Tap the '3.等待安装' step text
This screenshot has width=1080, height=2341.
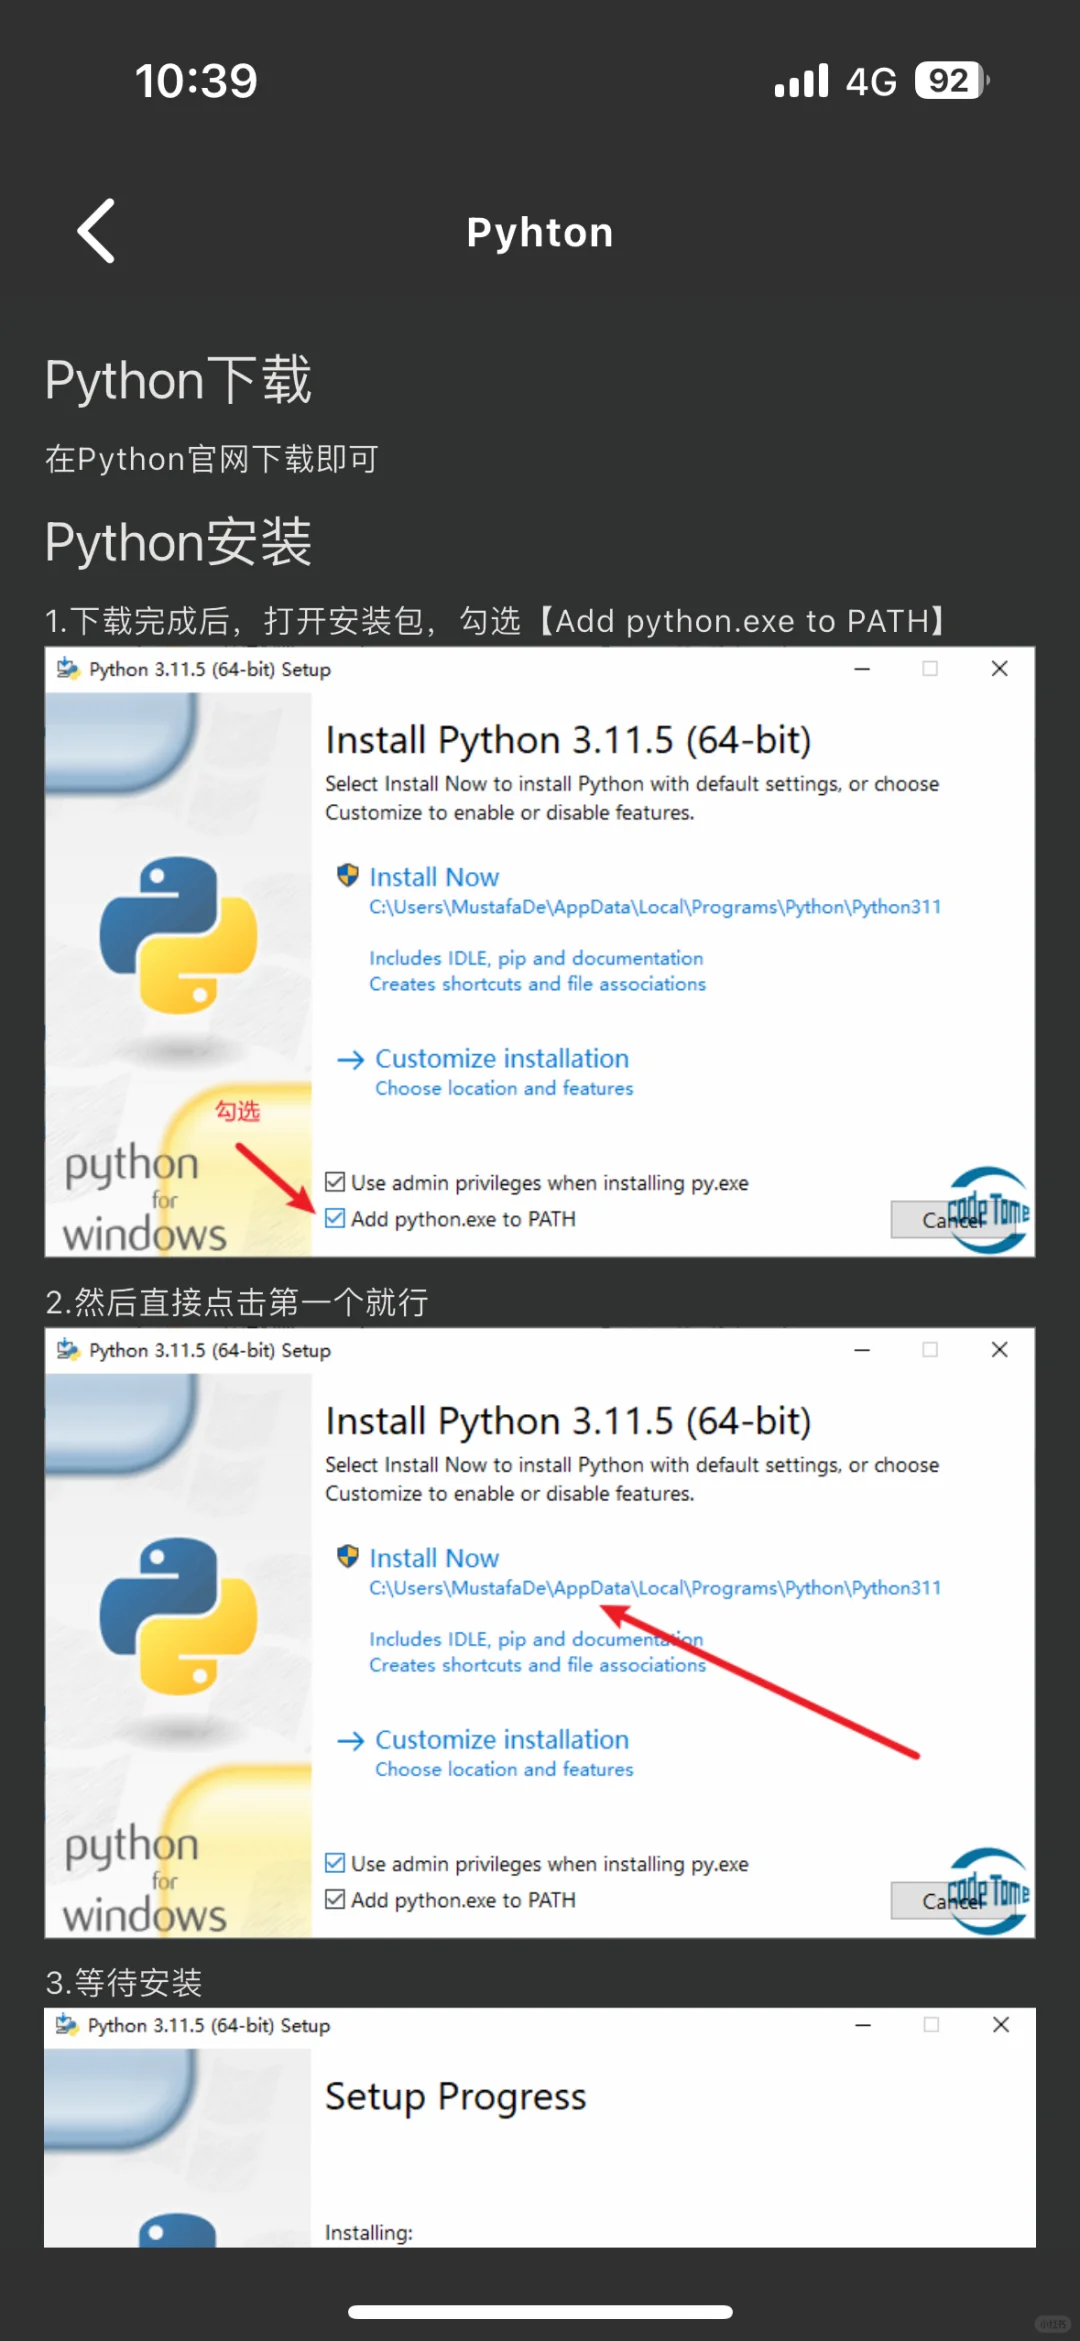coord(124,1982)
